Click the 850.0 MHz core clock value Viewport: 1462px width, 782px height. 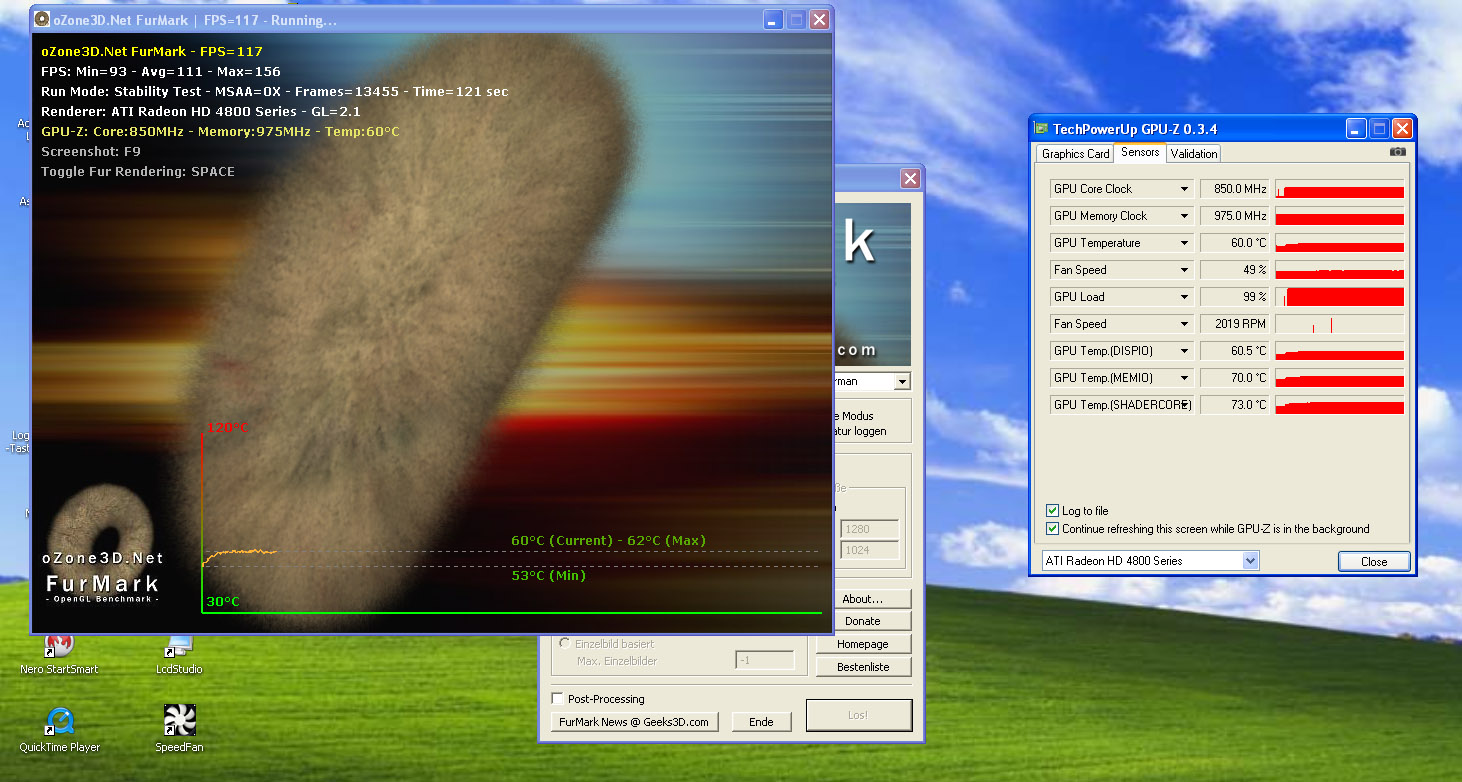(x=1234, y=189)
